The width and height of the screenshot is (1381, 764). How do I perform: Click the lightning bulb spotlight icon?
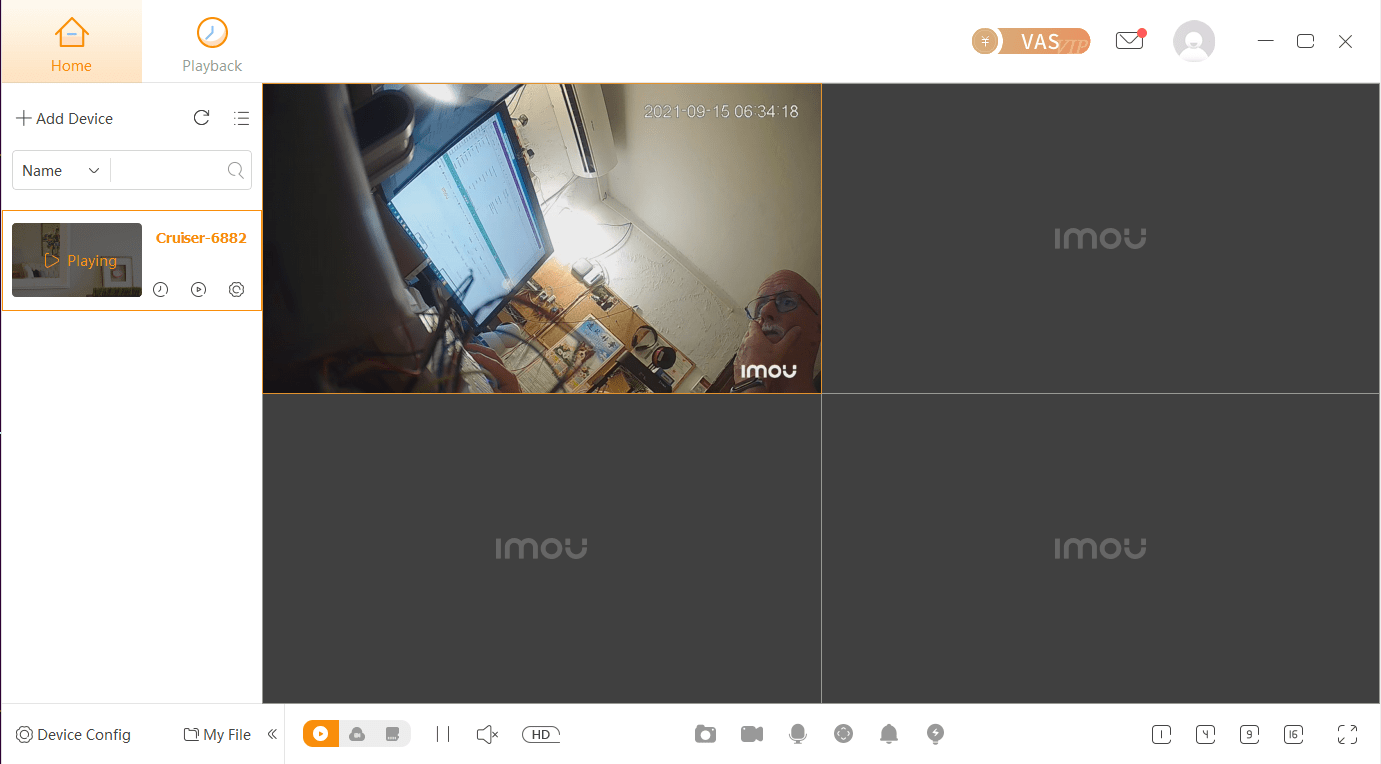coord(935,734)
